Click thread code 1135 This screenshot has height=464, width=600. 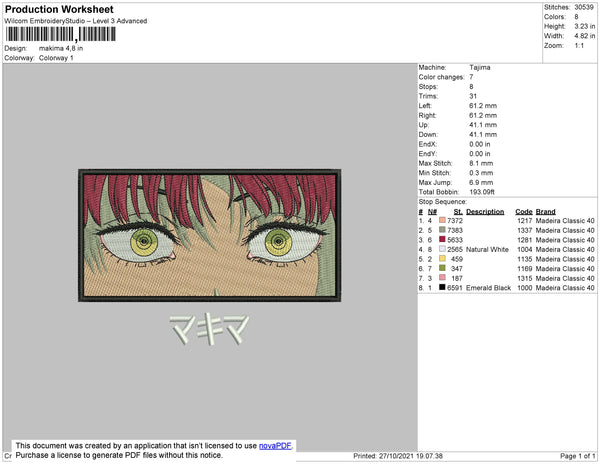coord(525,259)
